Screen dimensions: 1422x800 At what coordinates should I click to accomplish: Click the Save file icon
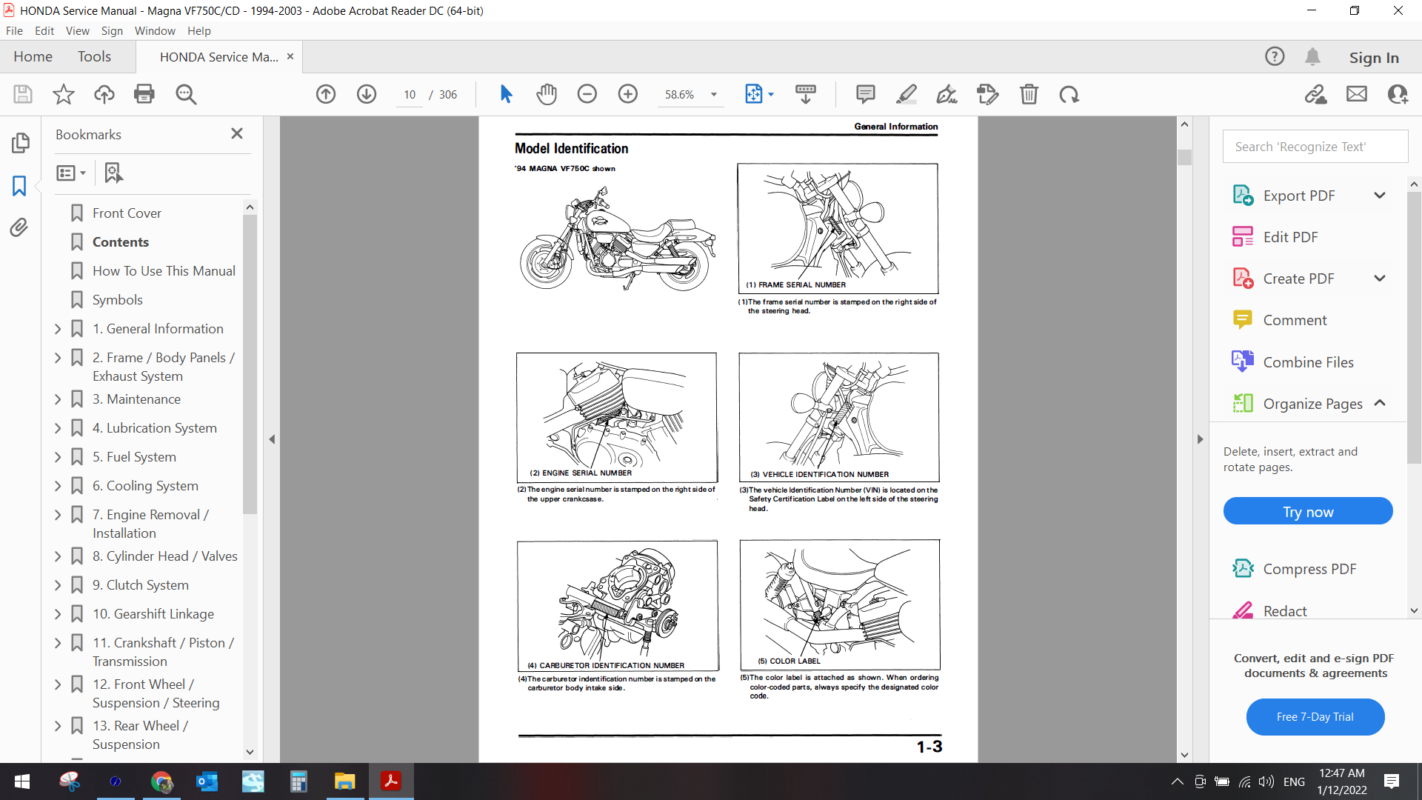(x=23, y=94)
